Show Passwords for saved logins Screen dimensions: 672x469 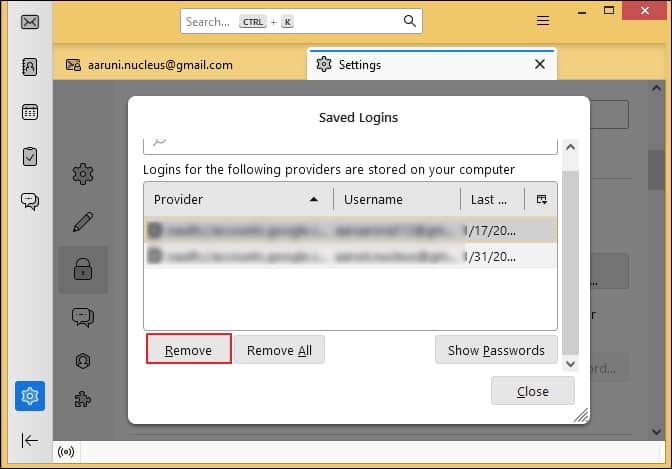(x=496, y=350)
